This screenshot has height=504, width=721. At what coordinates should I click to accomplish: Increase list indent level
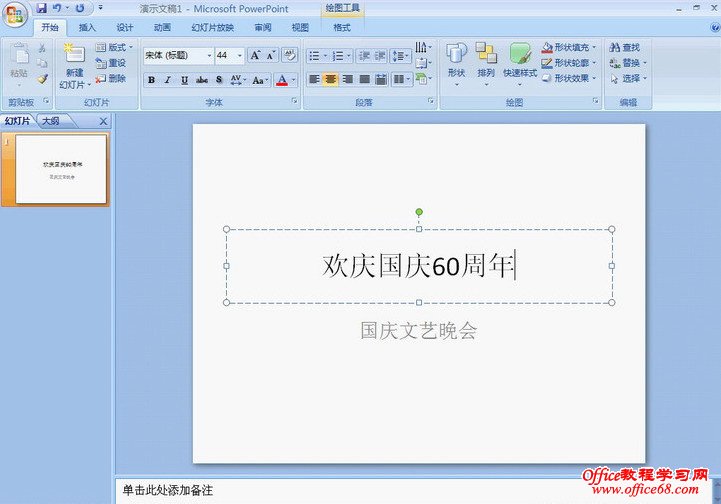(380, 56)
